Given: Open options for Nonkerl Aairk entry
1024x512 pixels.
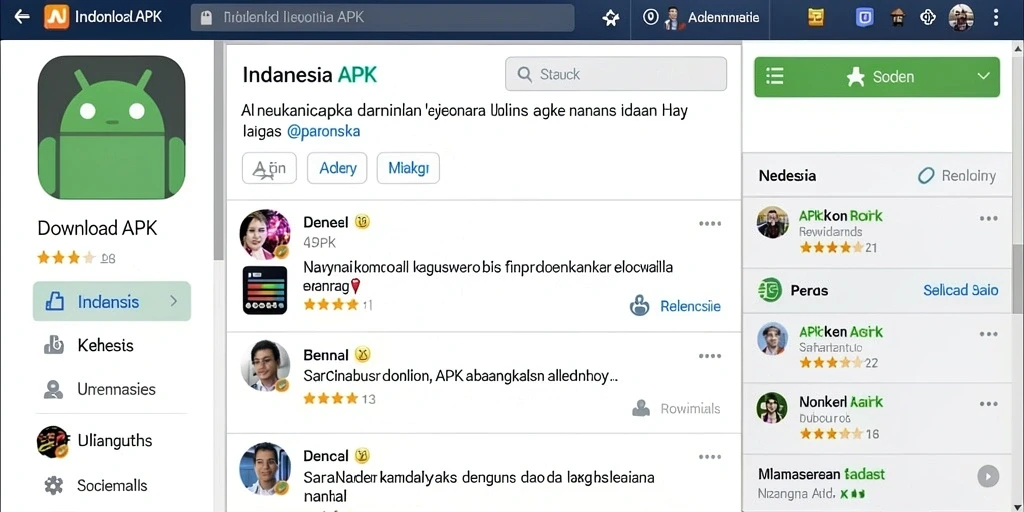Looking at the screenshot, I should tap(988, 404).
